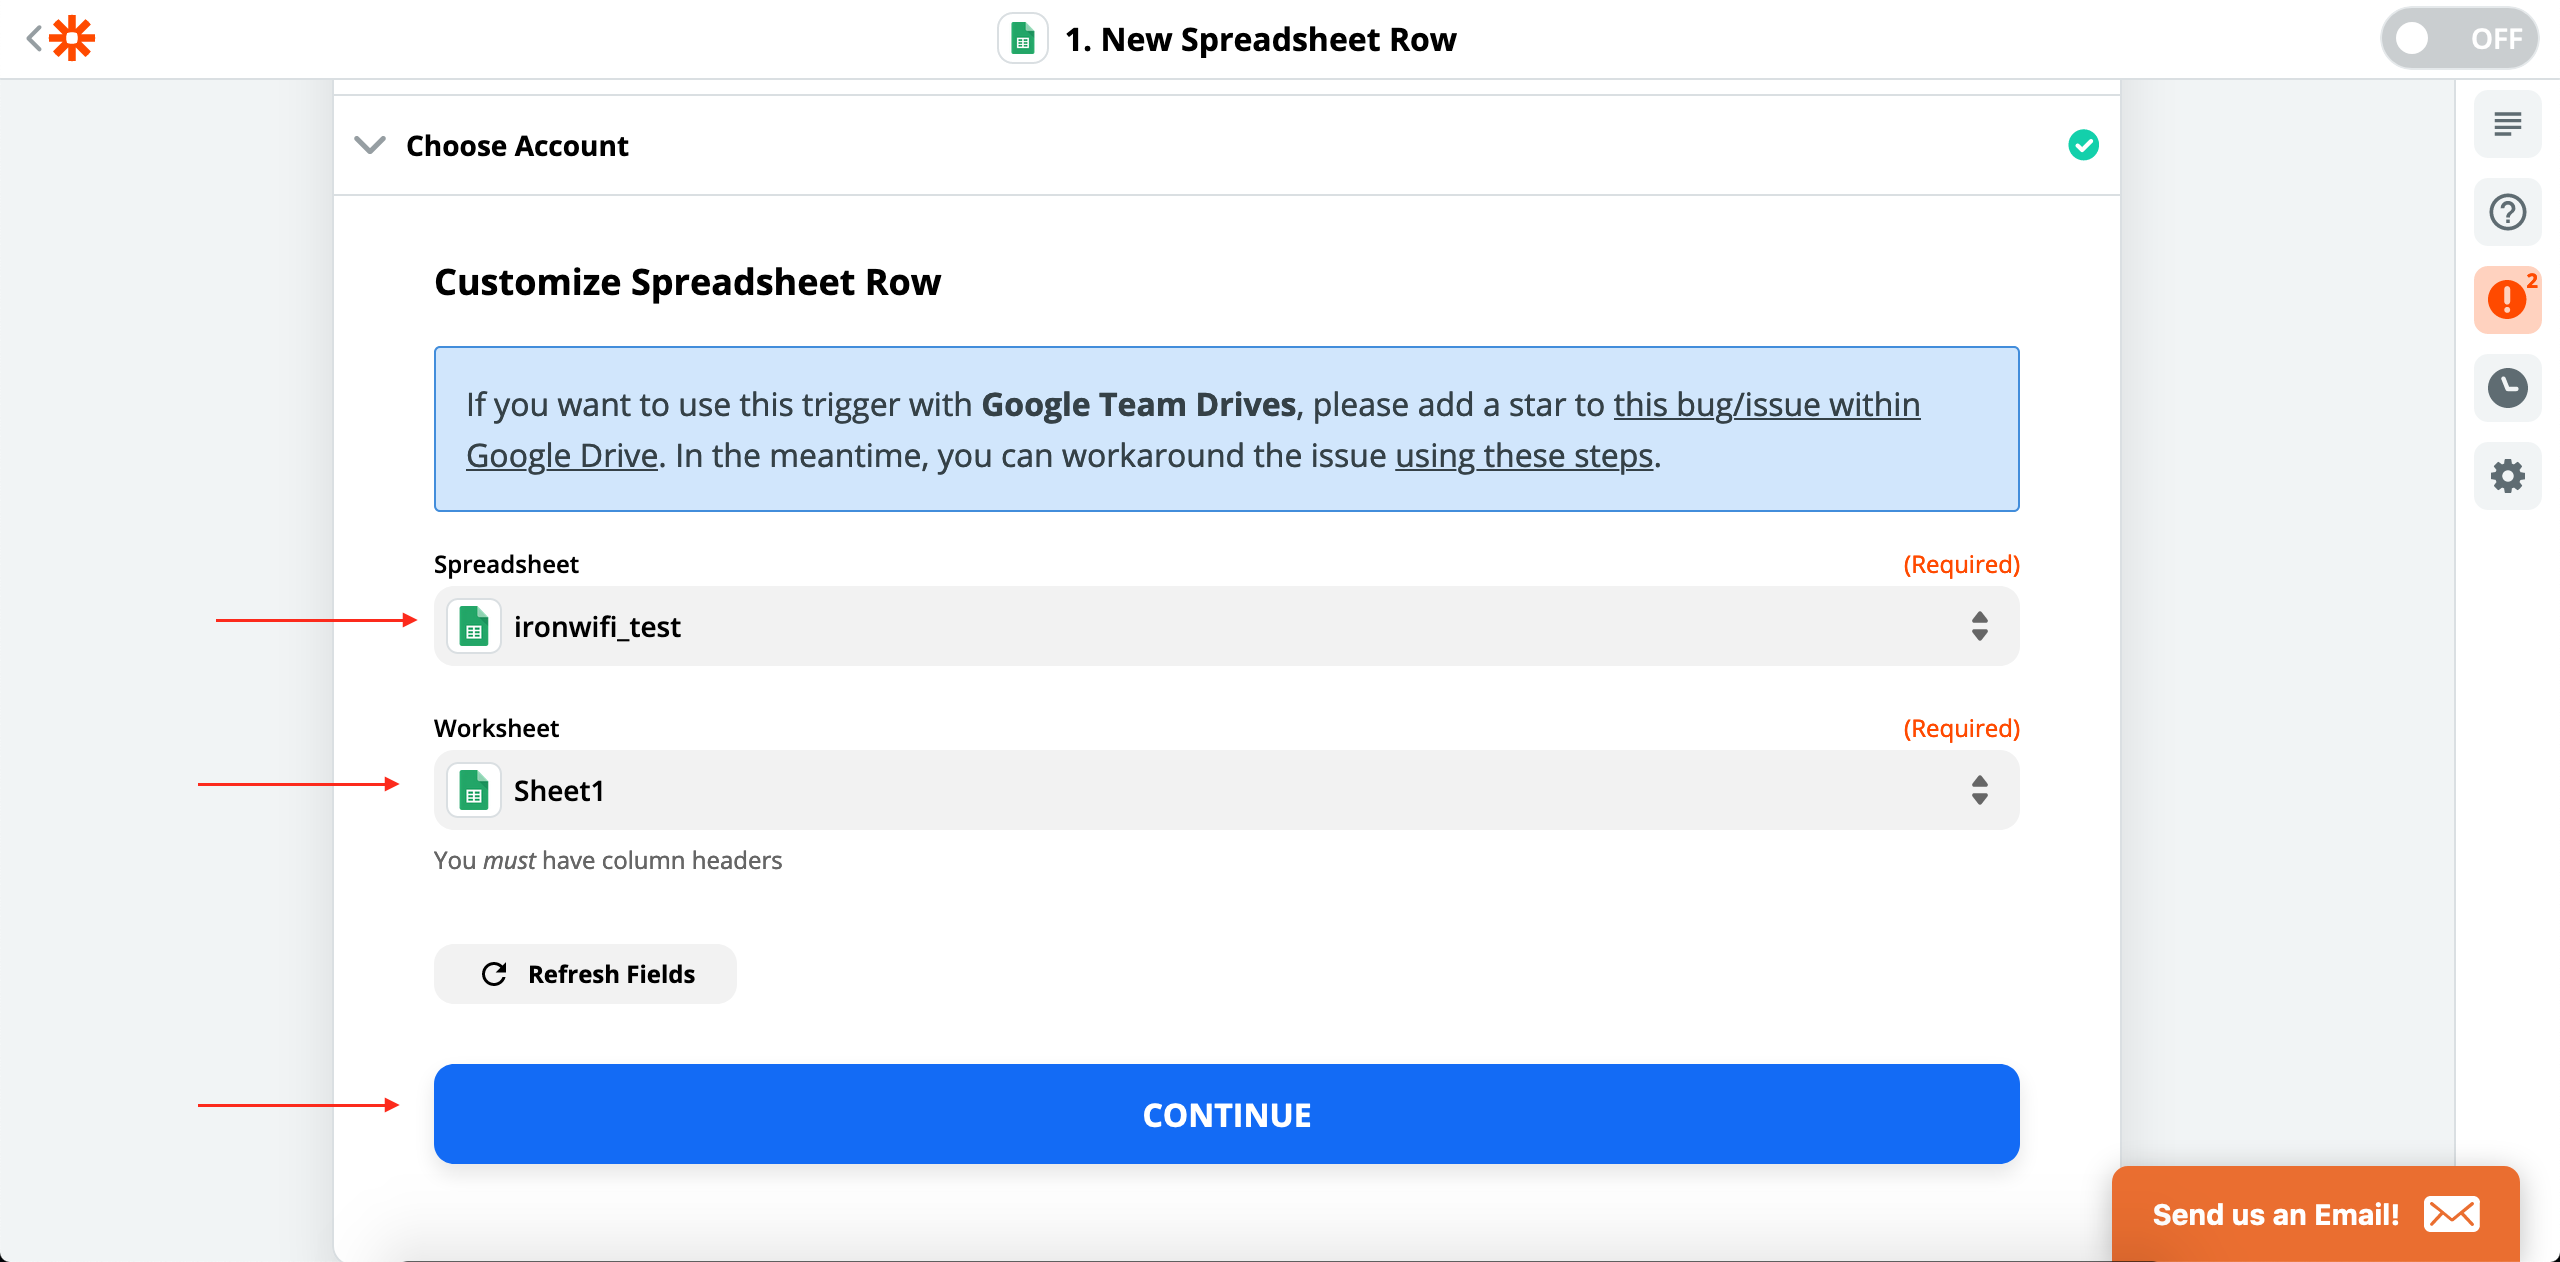Open the bug/issue link for Google Drive
Image resolution: width=2560 pixels, height=1262 pixels.
pyautogui.click(x=1765, y=404)
